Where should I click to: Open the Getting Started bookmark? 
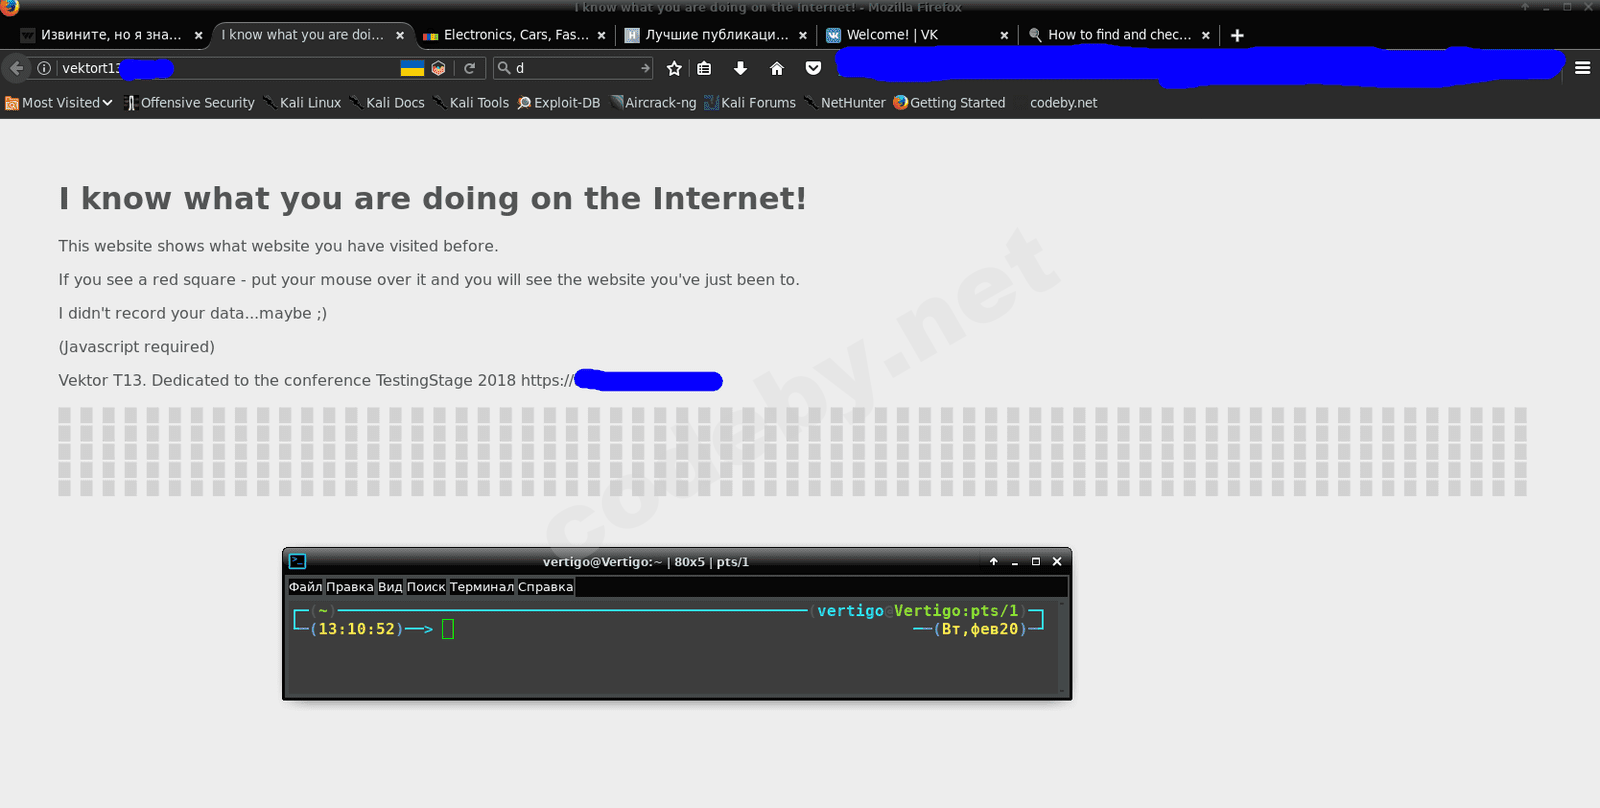pos(949,103)
